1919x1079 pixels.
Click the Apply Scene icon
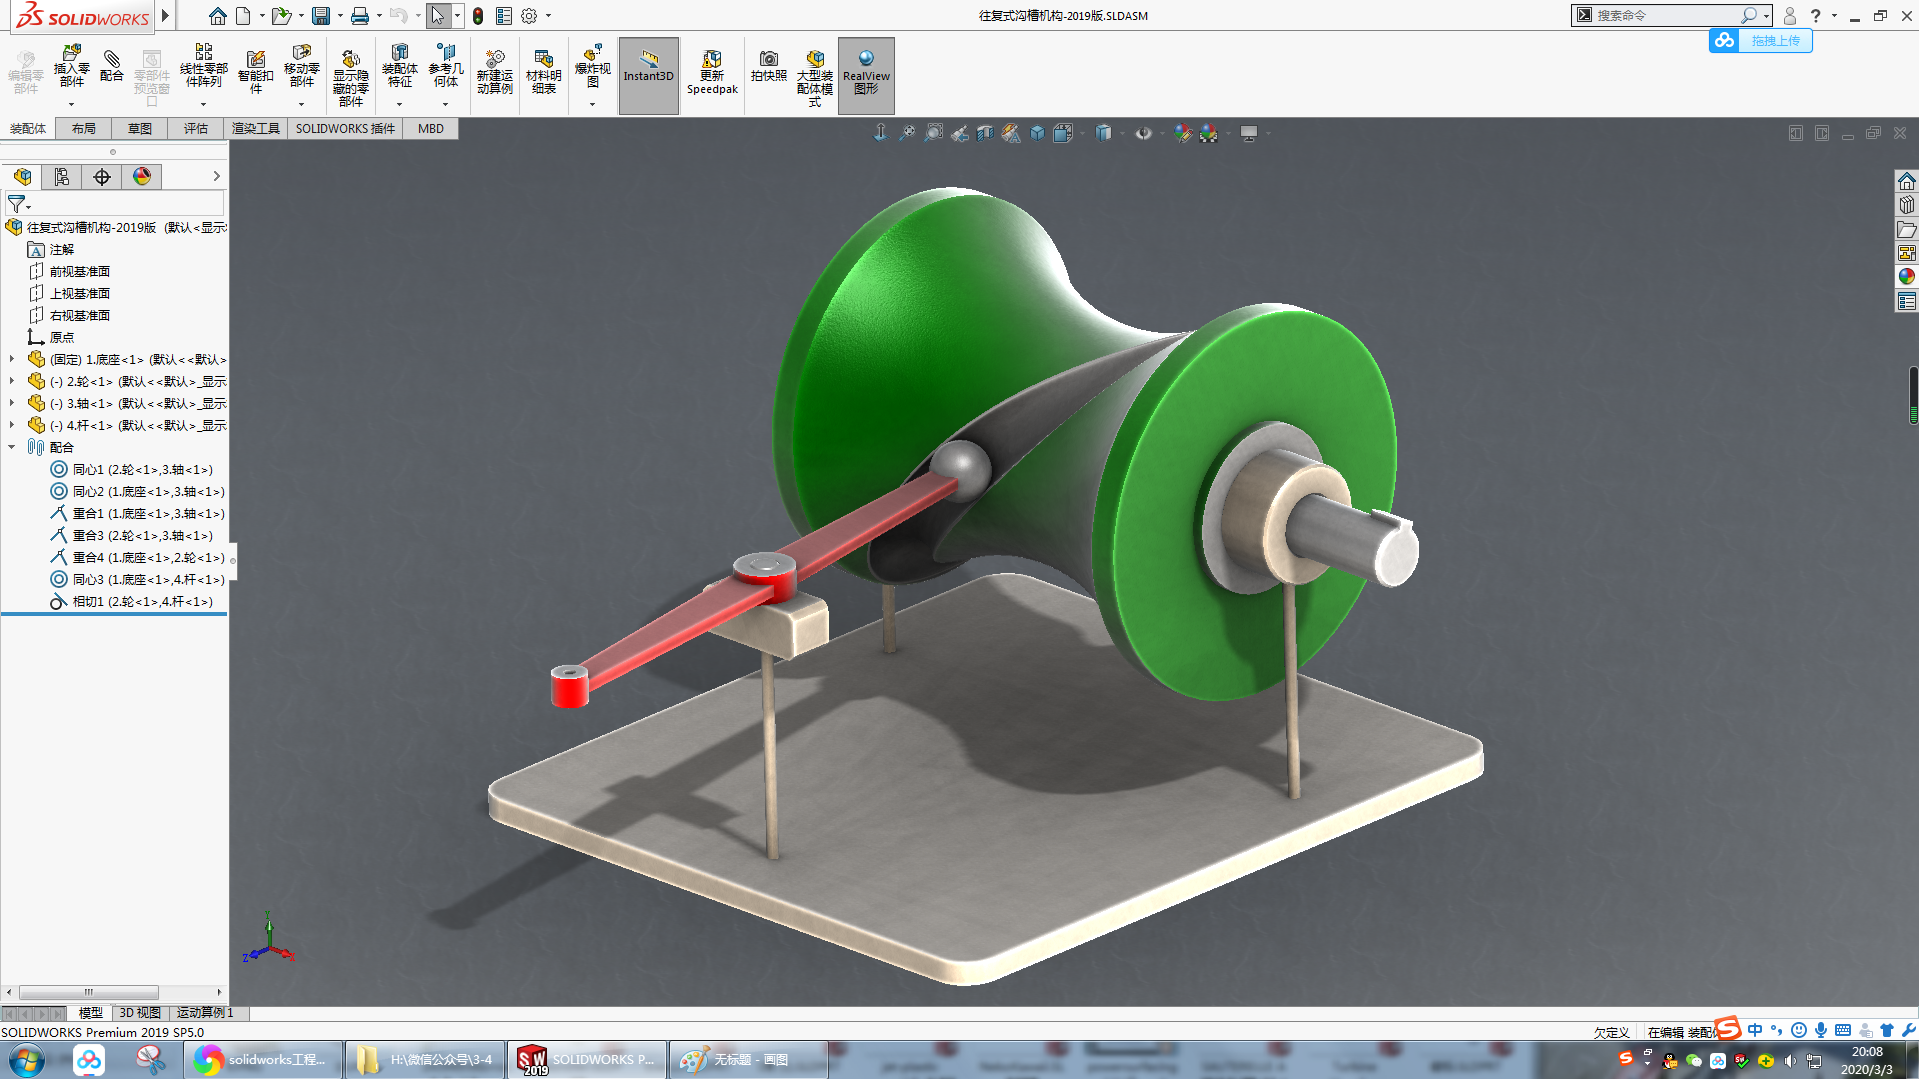pyautogui.click(x=1209, y=133)
